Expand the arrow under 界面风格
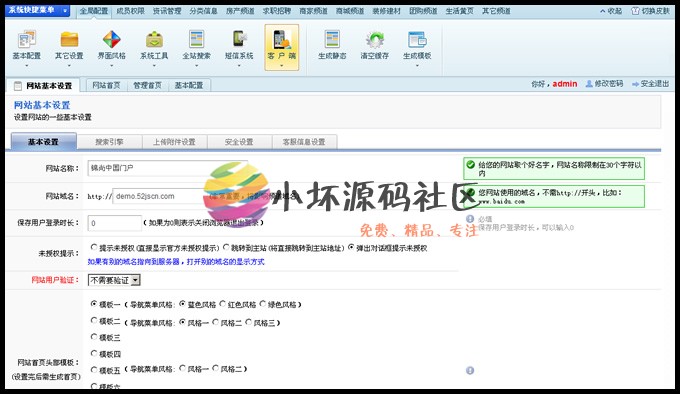Screen dimensions: 680x394 (x=111, y=65)
